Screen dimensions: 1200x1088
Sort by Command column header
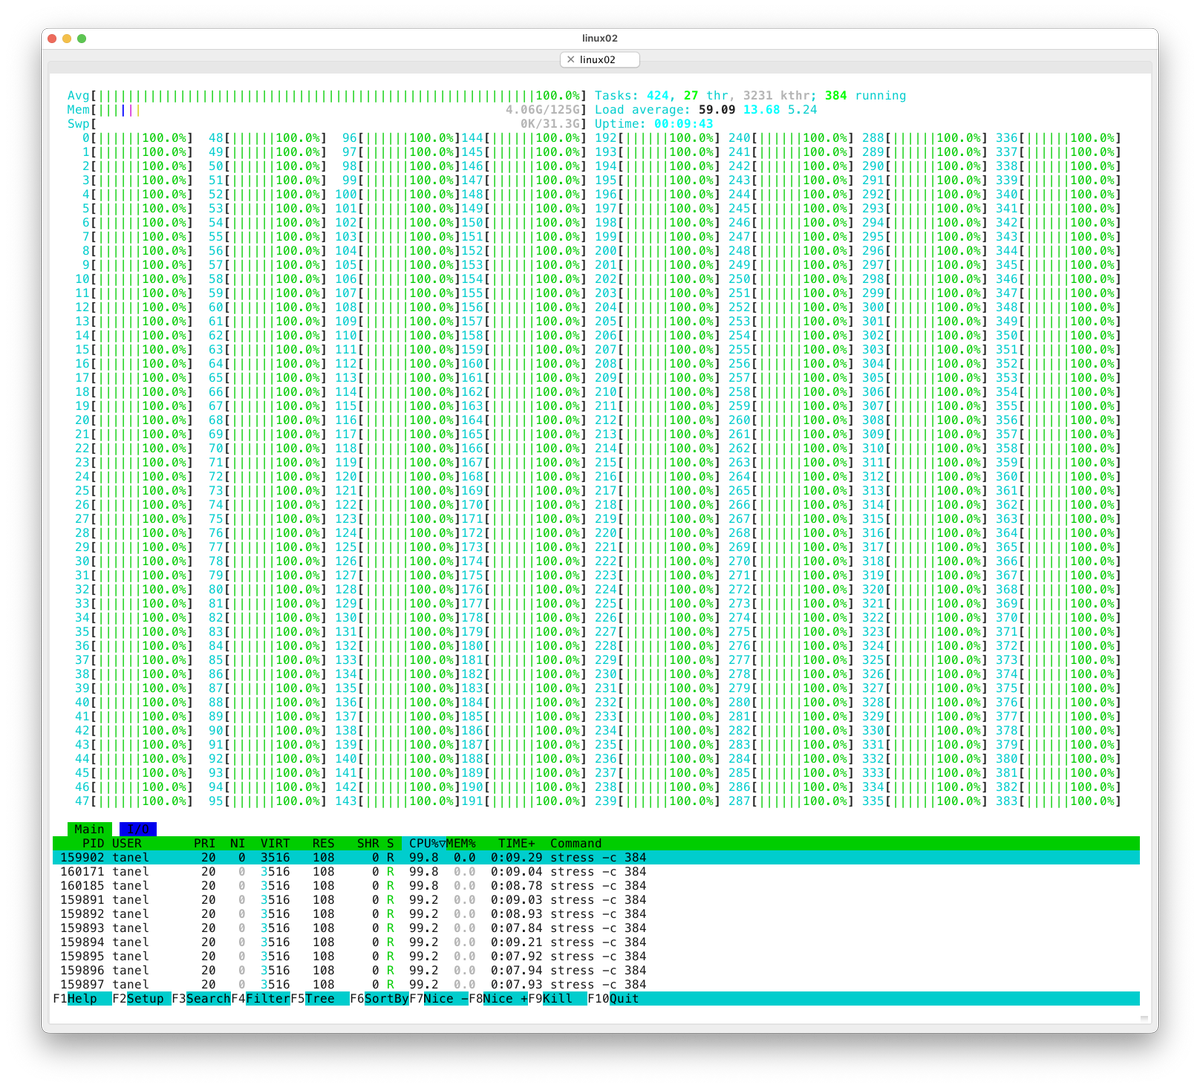(x=576, y=843)
